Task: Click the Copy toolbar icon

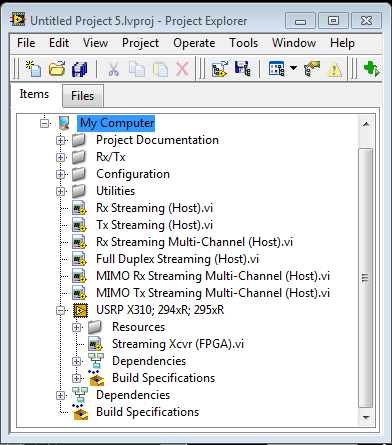Action: [137, 69]
